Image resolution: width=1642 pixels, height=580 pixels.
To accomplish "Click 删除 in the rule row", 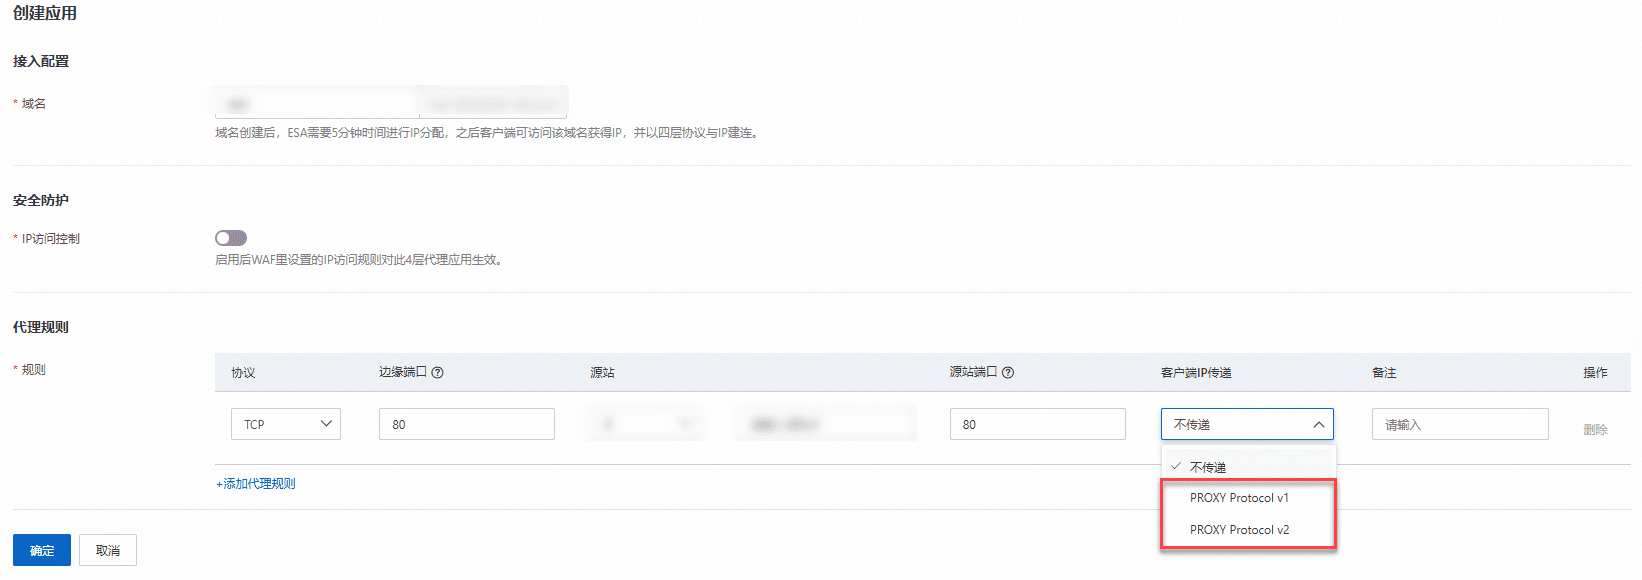I will click(x=1595, y=430).
